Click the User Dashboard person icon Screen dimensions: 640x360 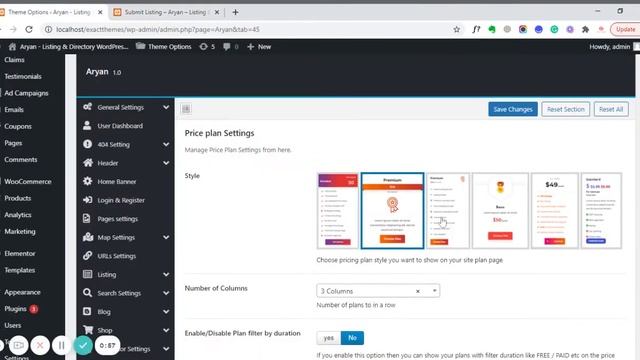tap(87, 125)
